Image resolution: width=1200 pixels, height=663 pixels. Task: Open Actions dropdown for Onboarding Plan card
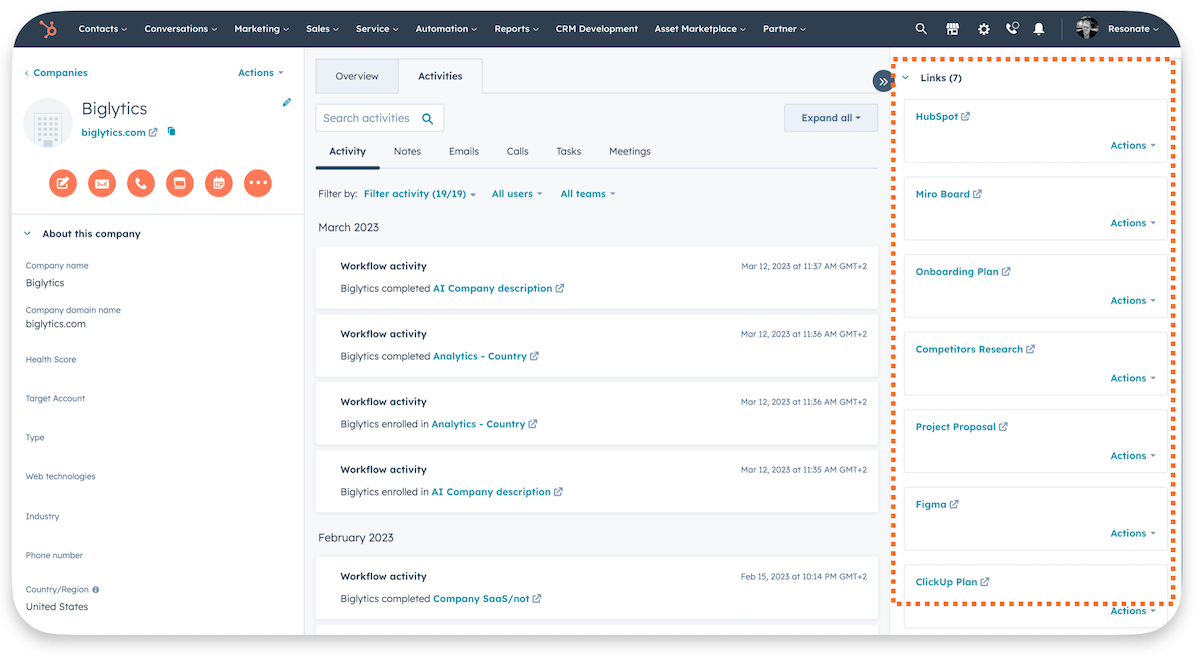tap(1133, 301)
